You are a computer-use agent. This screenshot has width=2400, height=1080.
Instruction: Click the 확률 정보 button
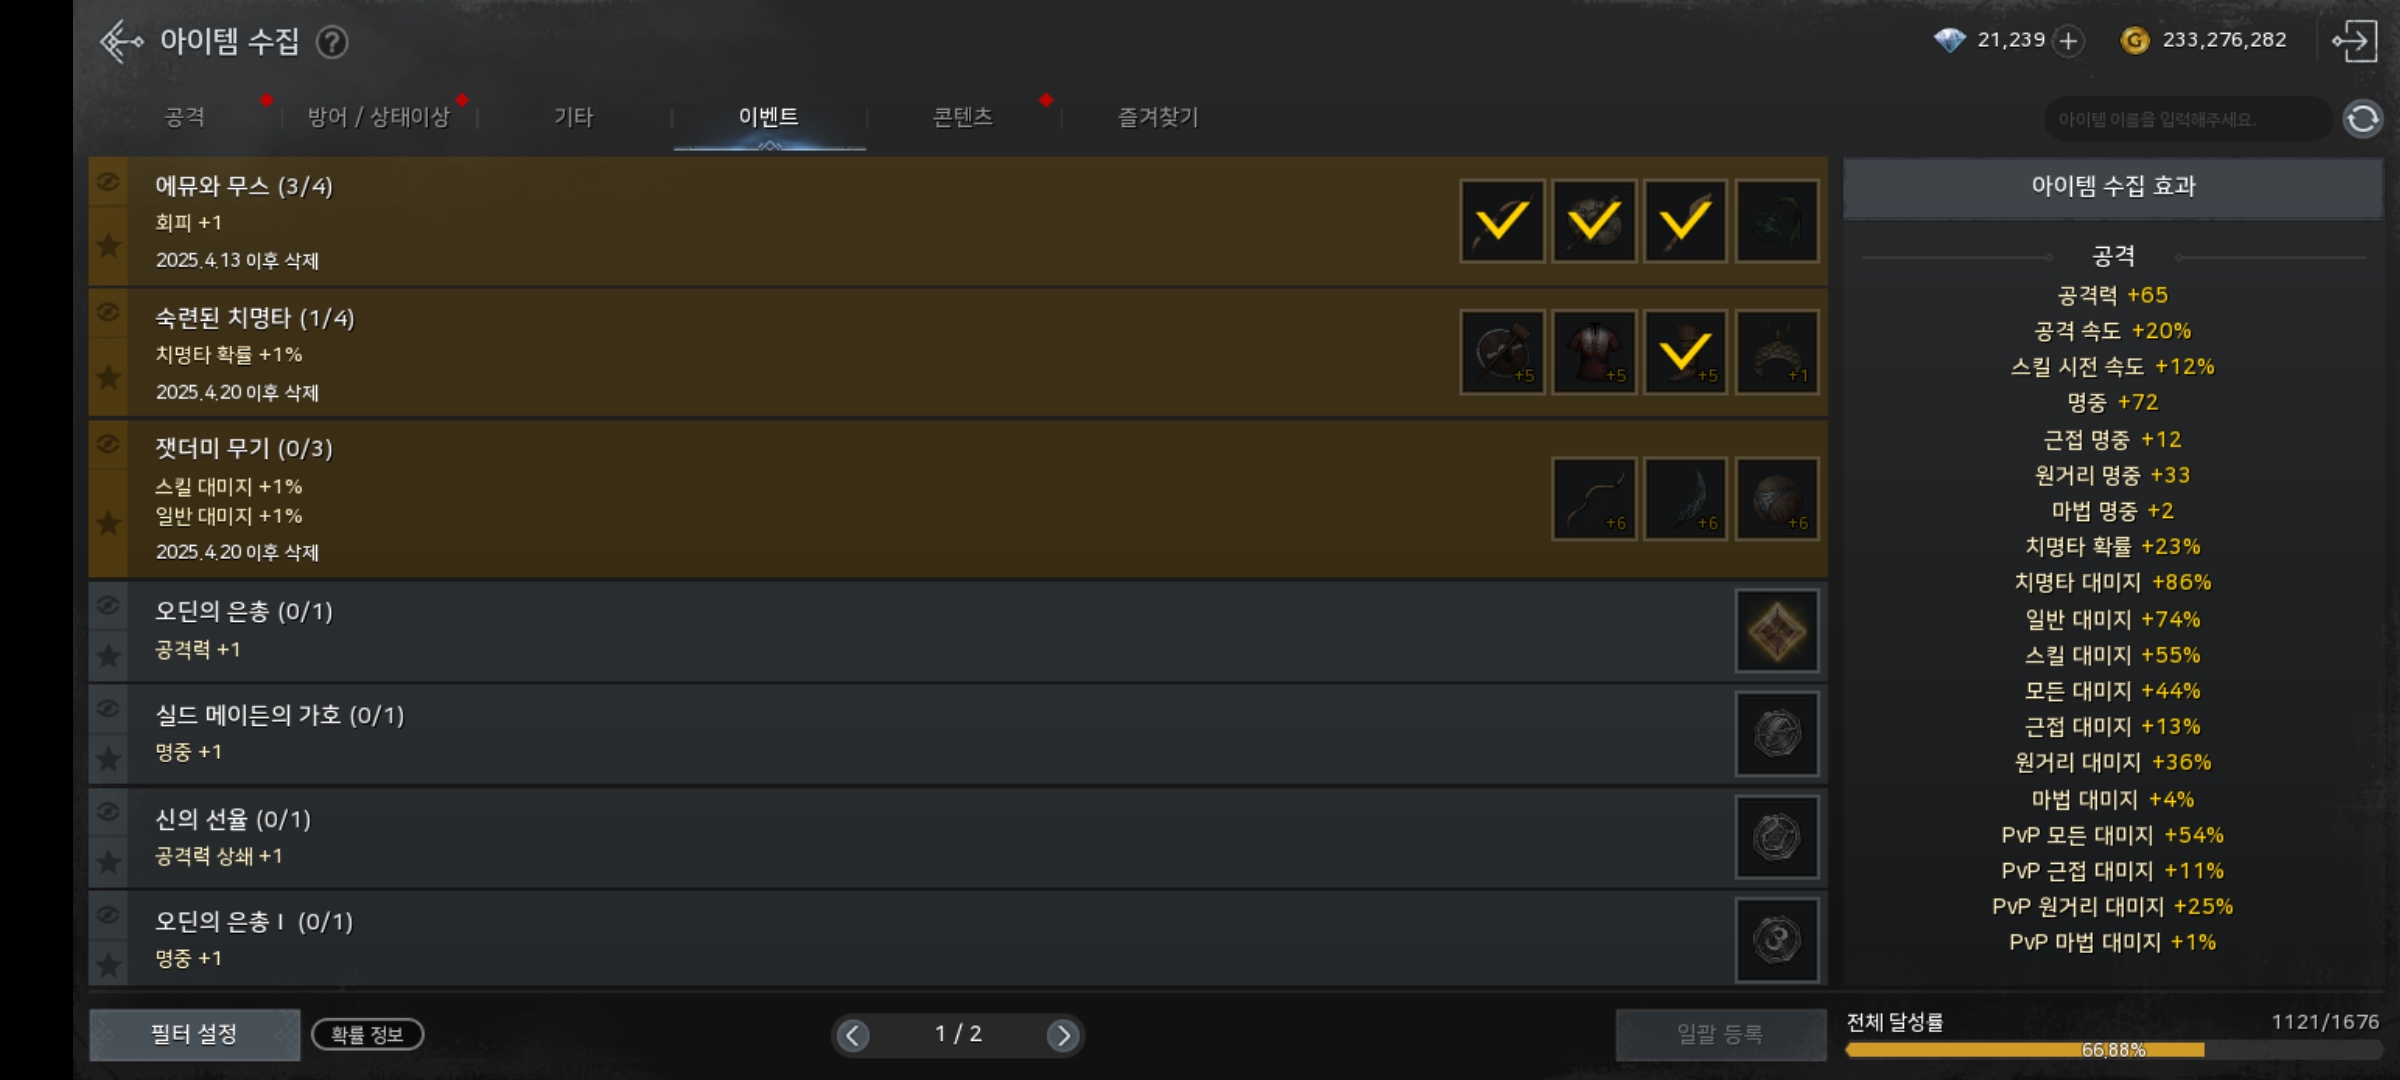pos(367,1034)
